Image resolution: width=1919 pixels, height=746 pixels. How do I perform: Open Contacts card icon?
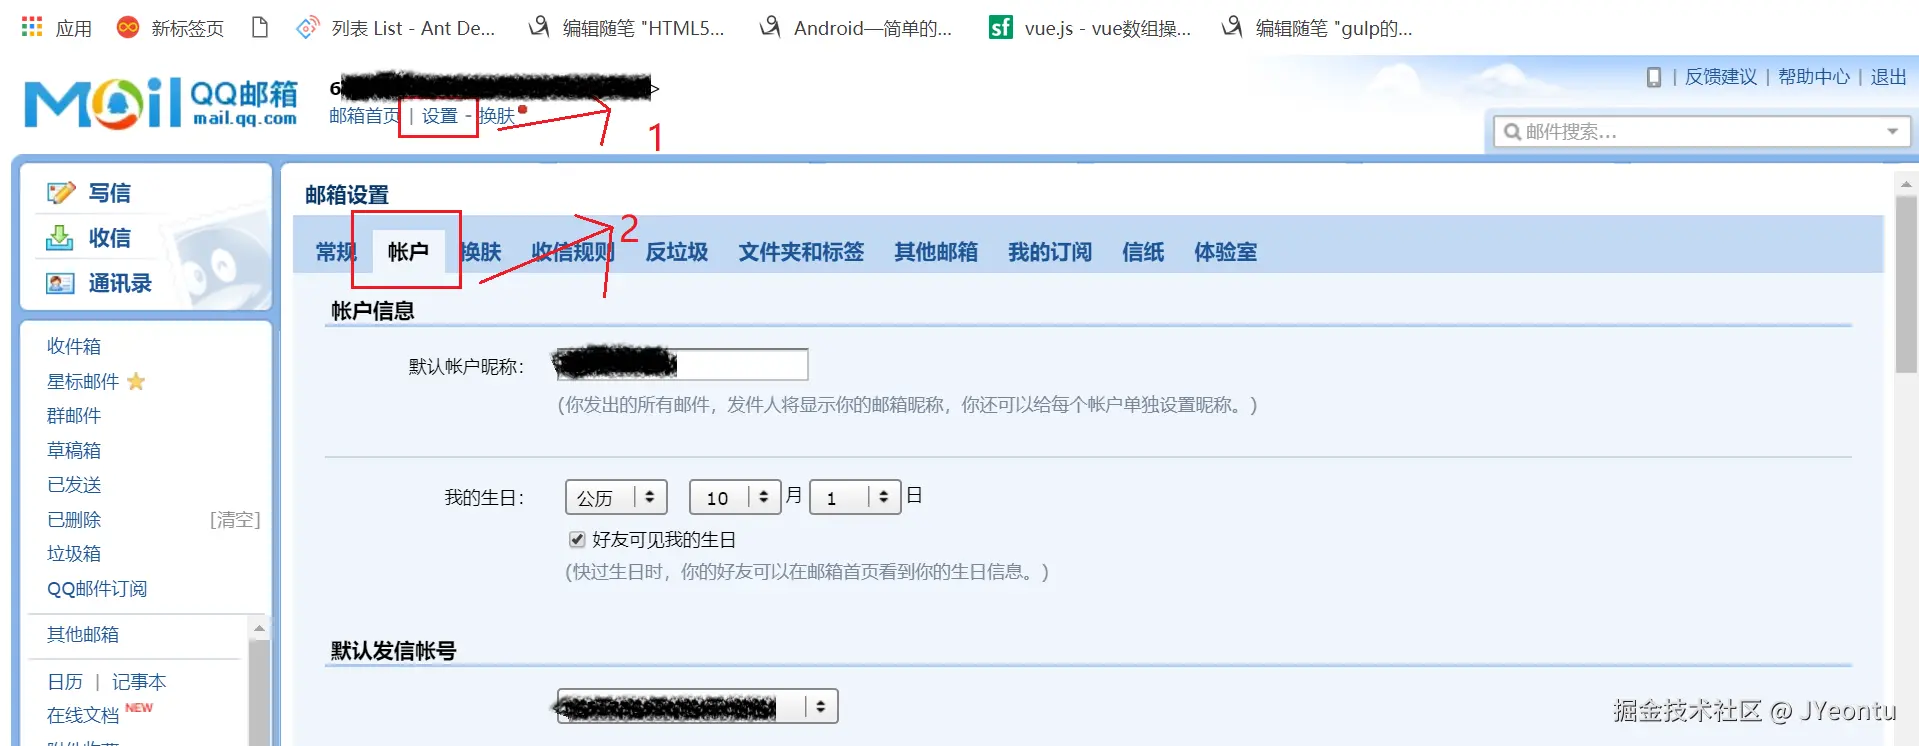pyautogui.click(x=60, y=284)
